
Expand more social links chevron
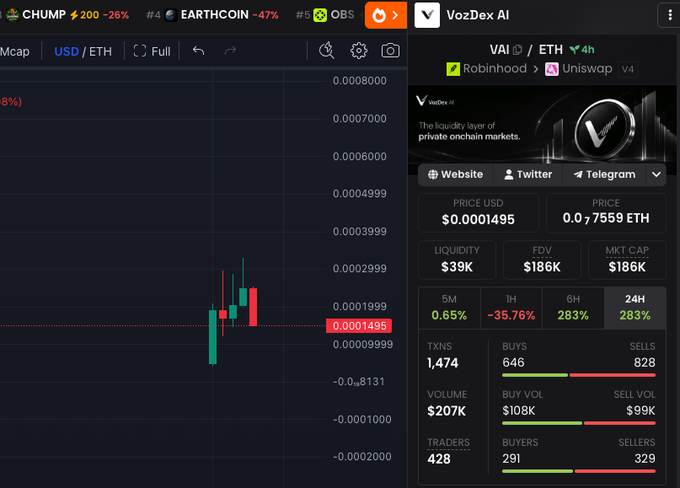tap(656, 174)
